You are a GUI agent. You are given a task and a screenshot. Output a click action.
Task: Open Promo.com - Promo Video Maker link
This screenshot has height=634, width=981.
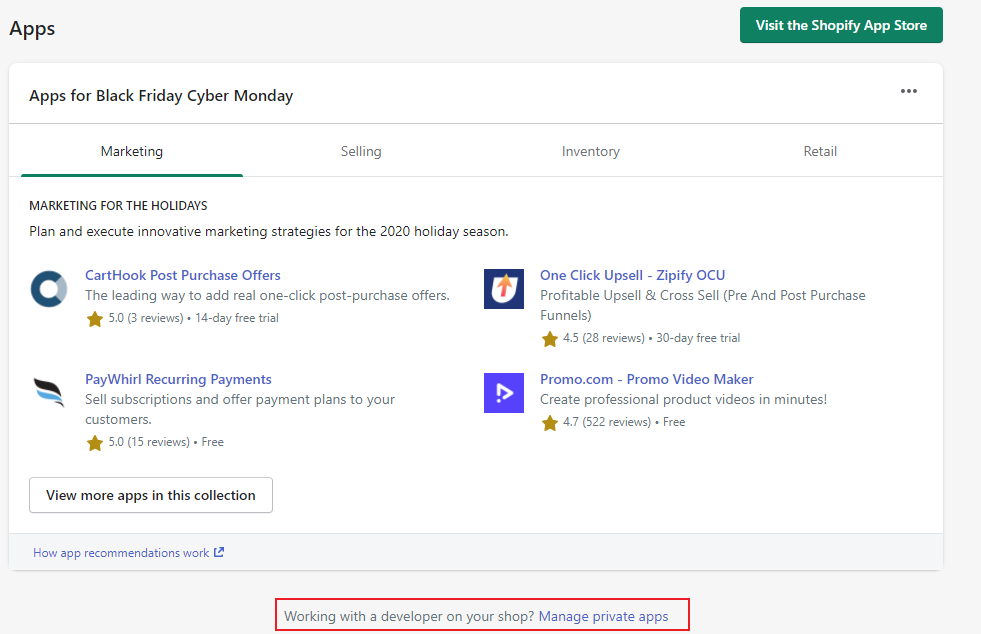point(646,379)
